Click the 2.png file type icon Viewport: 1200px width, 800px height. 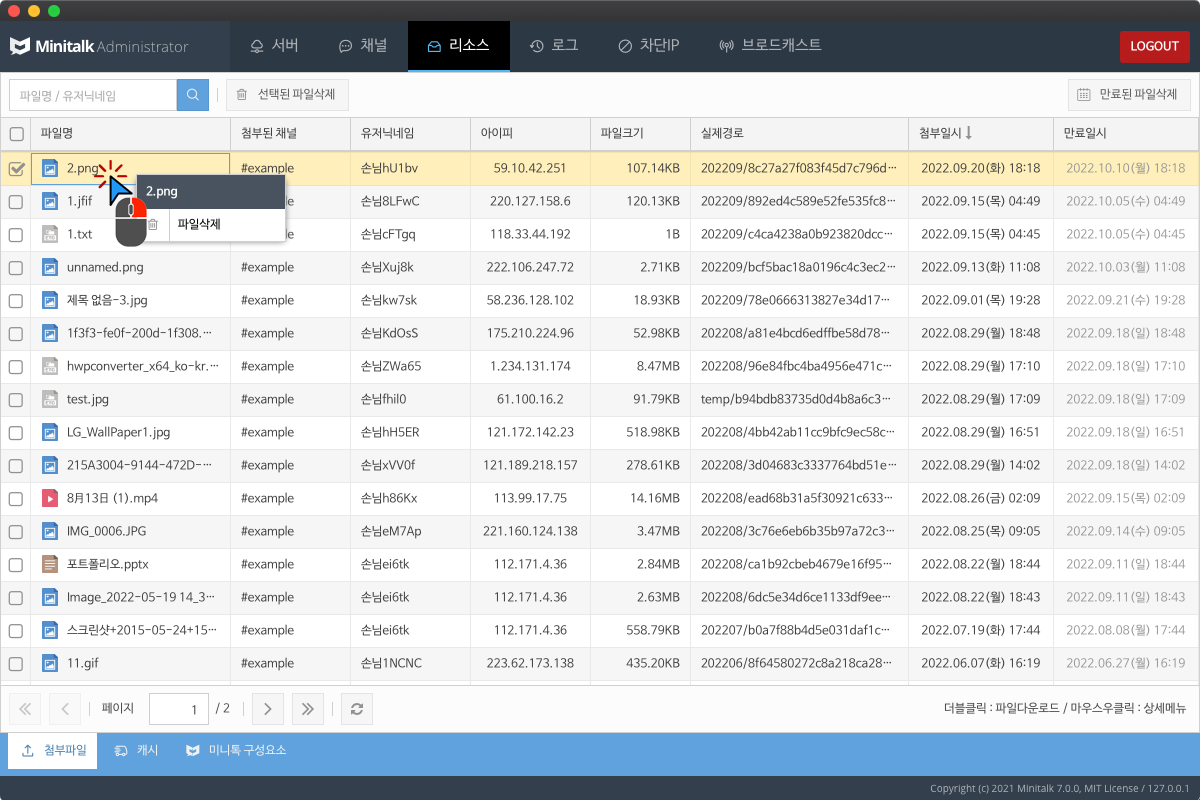pos(50,169)
